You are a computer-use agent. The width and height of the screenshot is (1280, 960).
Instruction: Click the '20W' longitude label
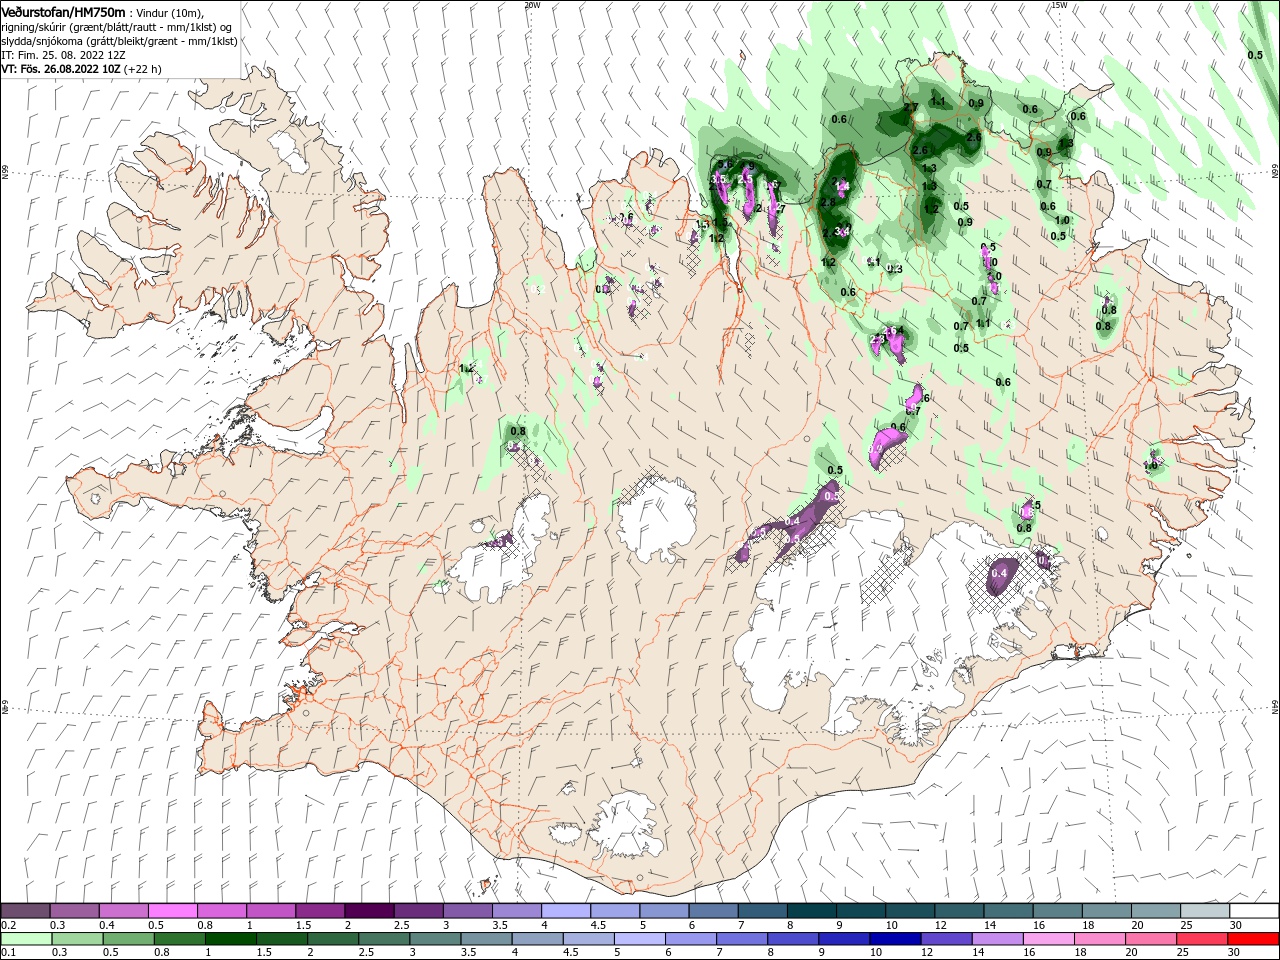tap(532, 5)
